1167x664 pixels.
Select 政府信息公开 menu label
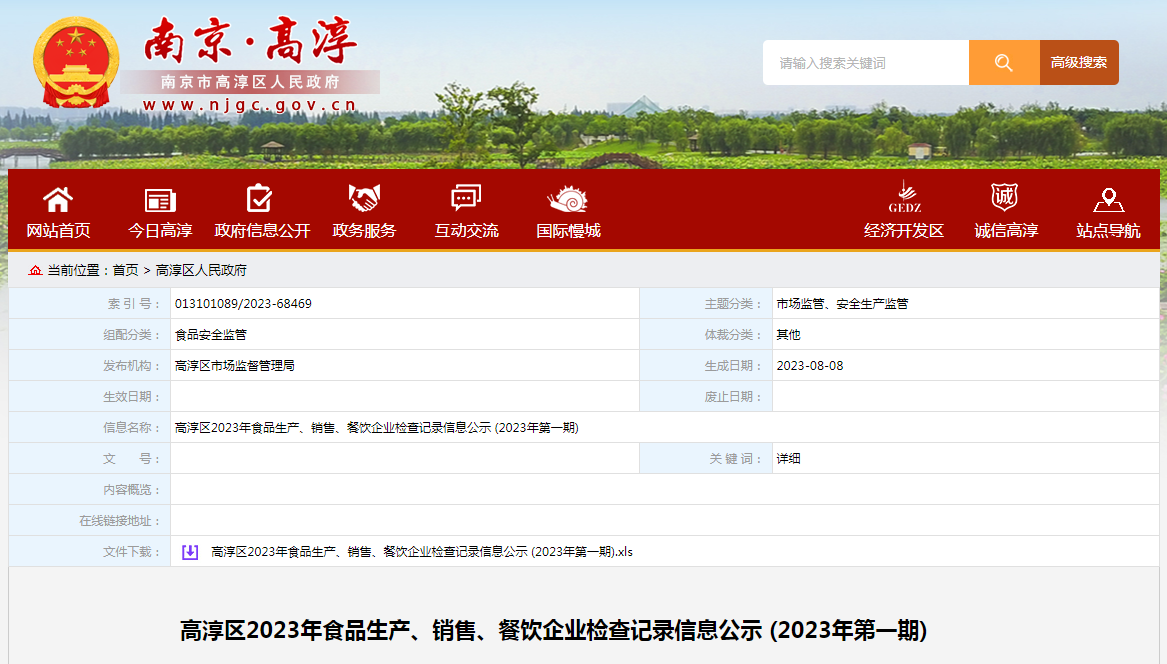coord(262,231)
